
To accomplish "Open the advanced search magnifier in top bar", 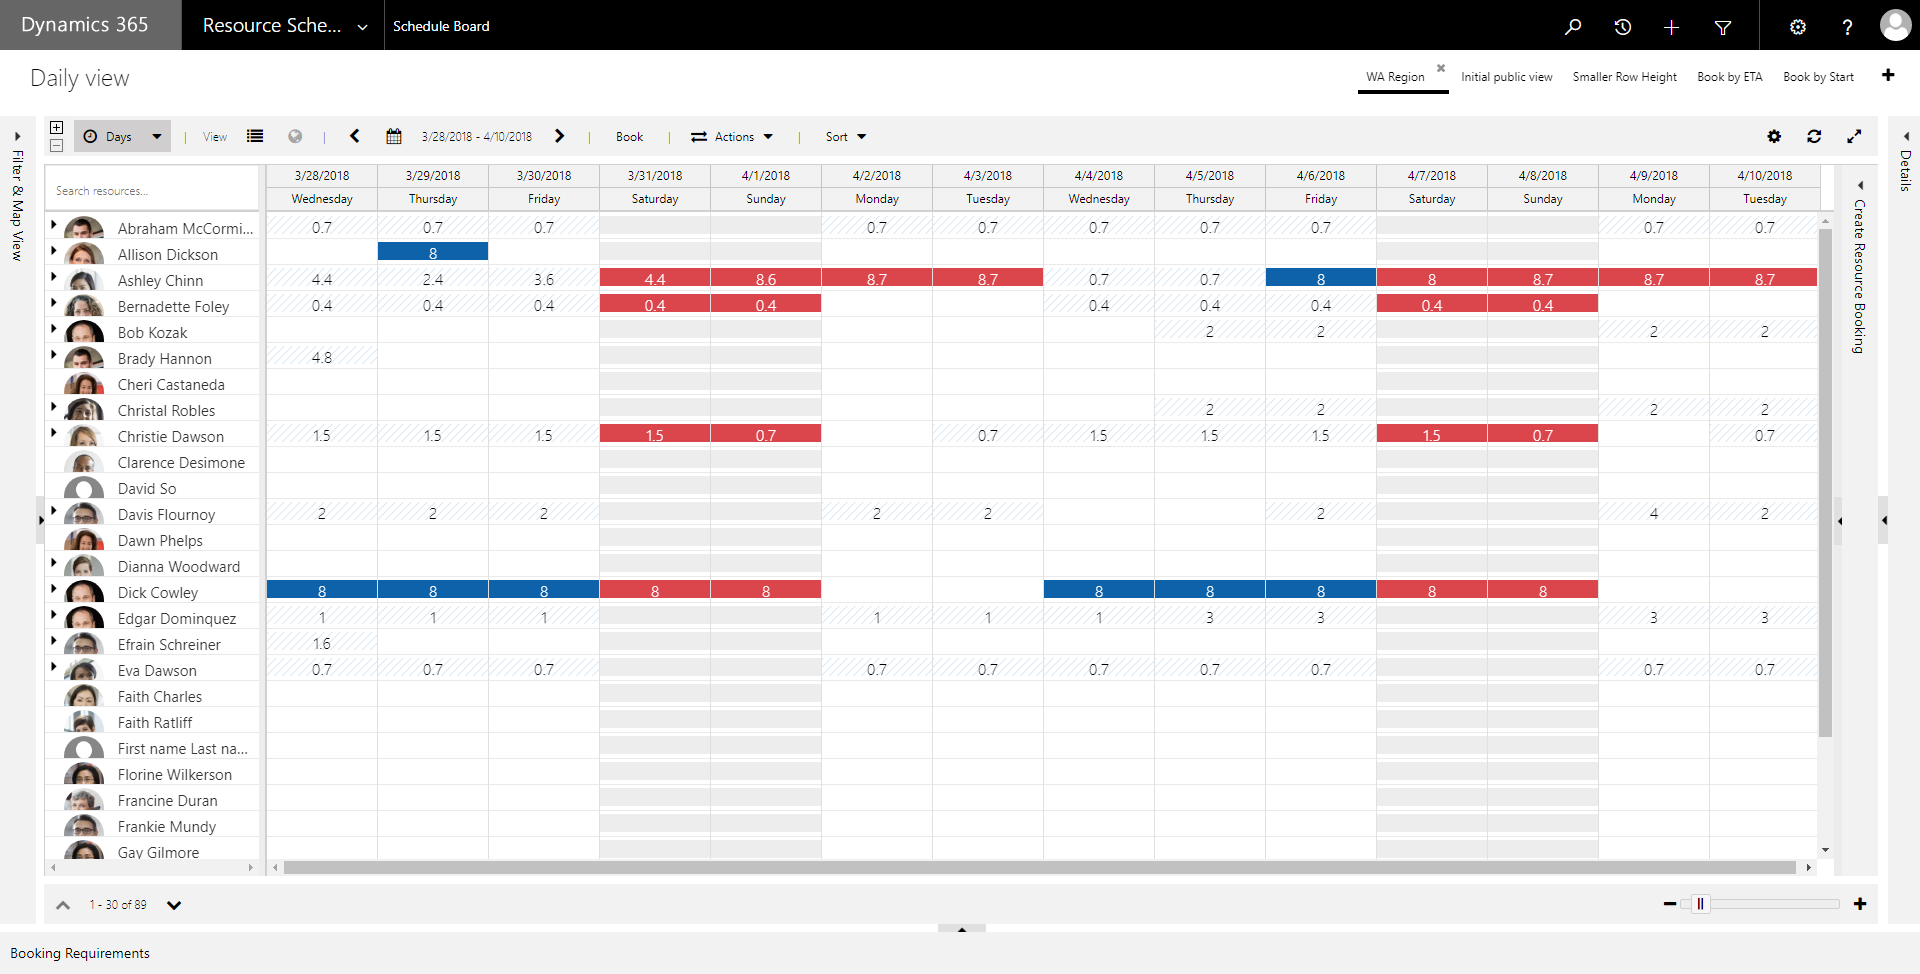I will point(1572,26).
